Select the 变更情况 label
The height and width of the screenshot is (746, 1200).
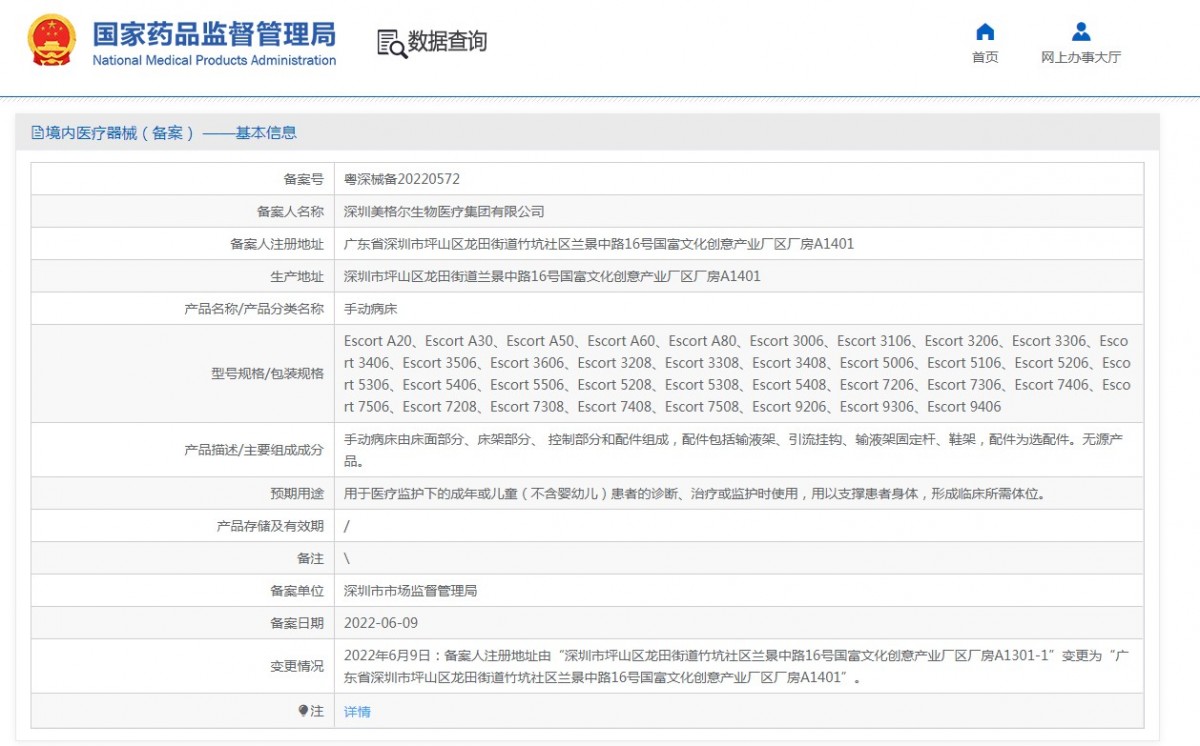click(297, 666)
